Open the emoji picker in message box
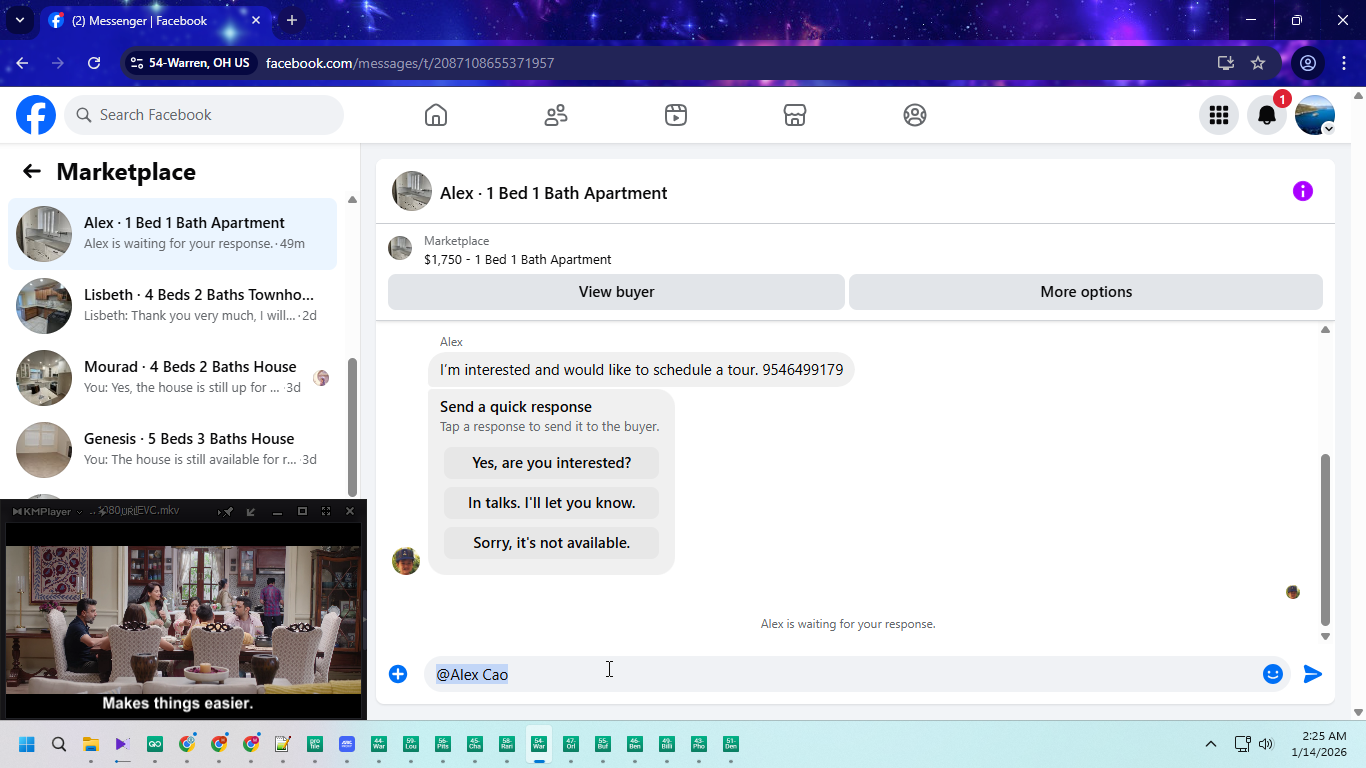1366x768 pixels. coord(1273,674)
